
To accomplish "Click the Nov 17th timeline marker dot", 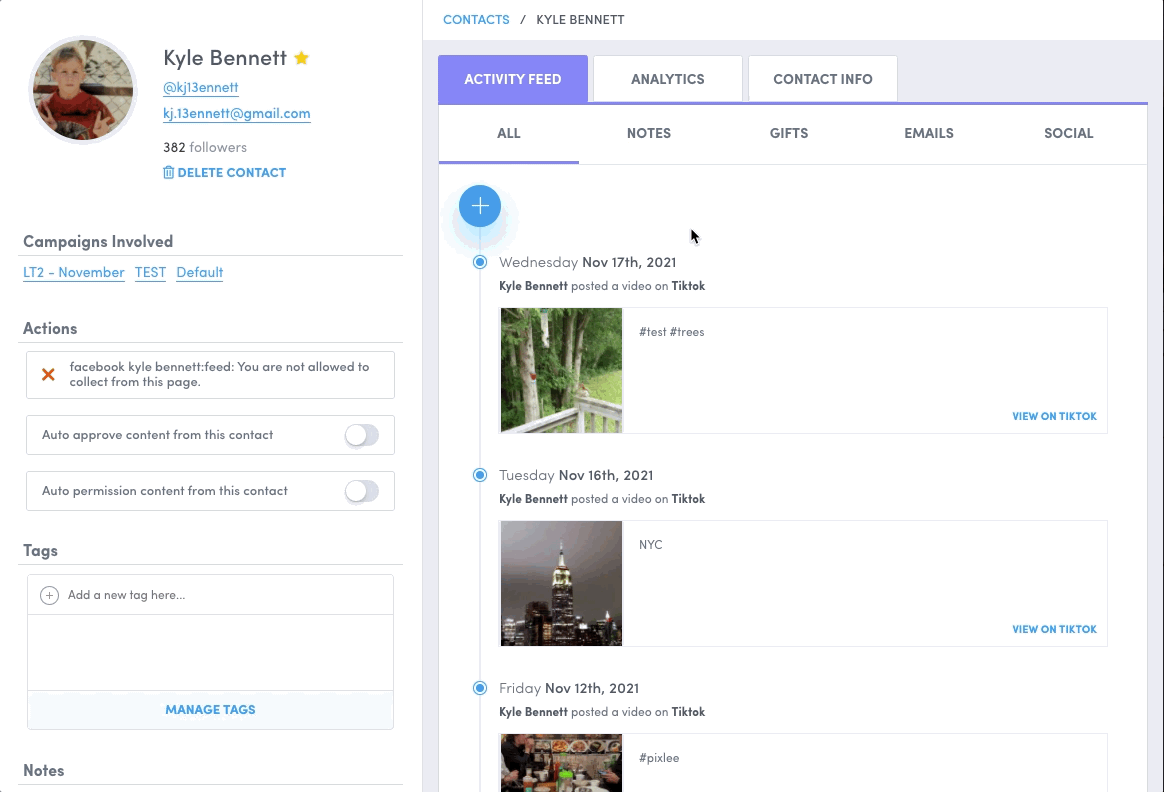I will point(480,262).
